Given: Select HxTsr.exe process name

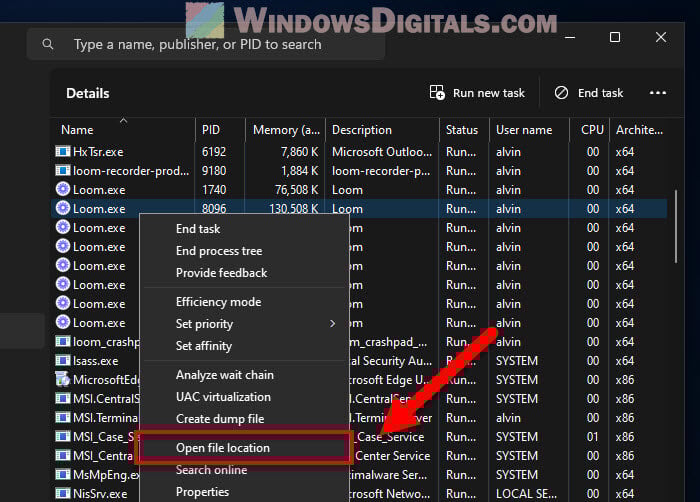Looking at the screenshot, I should (98, 152).
